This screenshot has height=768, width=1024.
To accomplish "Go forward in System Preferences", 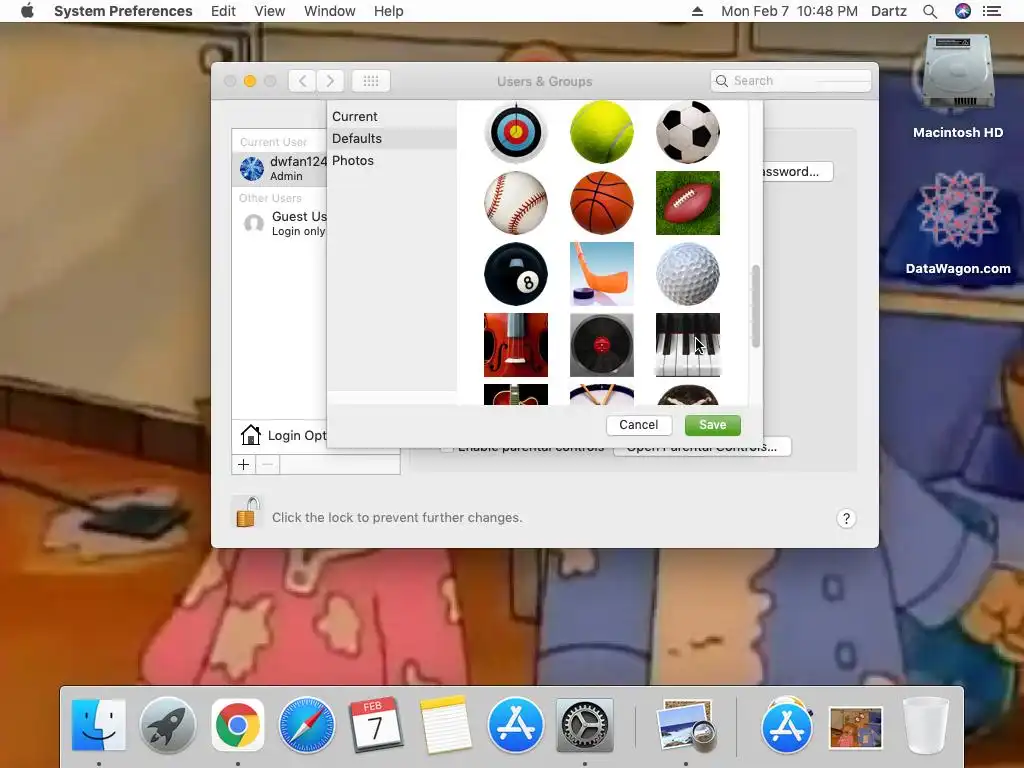I will [330, 81].
